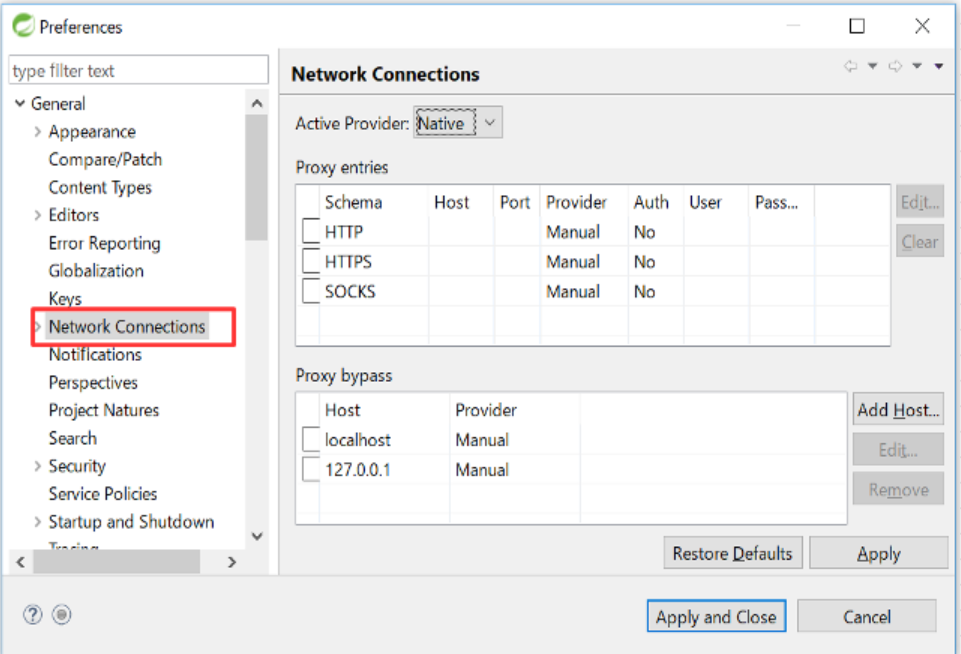Go to the Keys preference page

pyautogui.click(x=65, y=298)
